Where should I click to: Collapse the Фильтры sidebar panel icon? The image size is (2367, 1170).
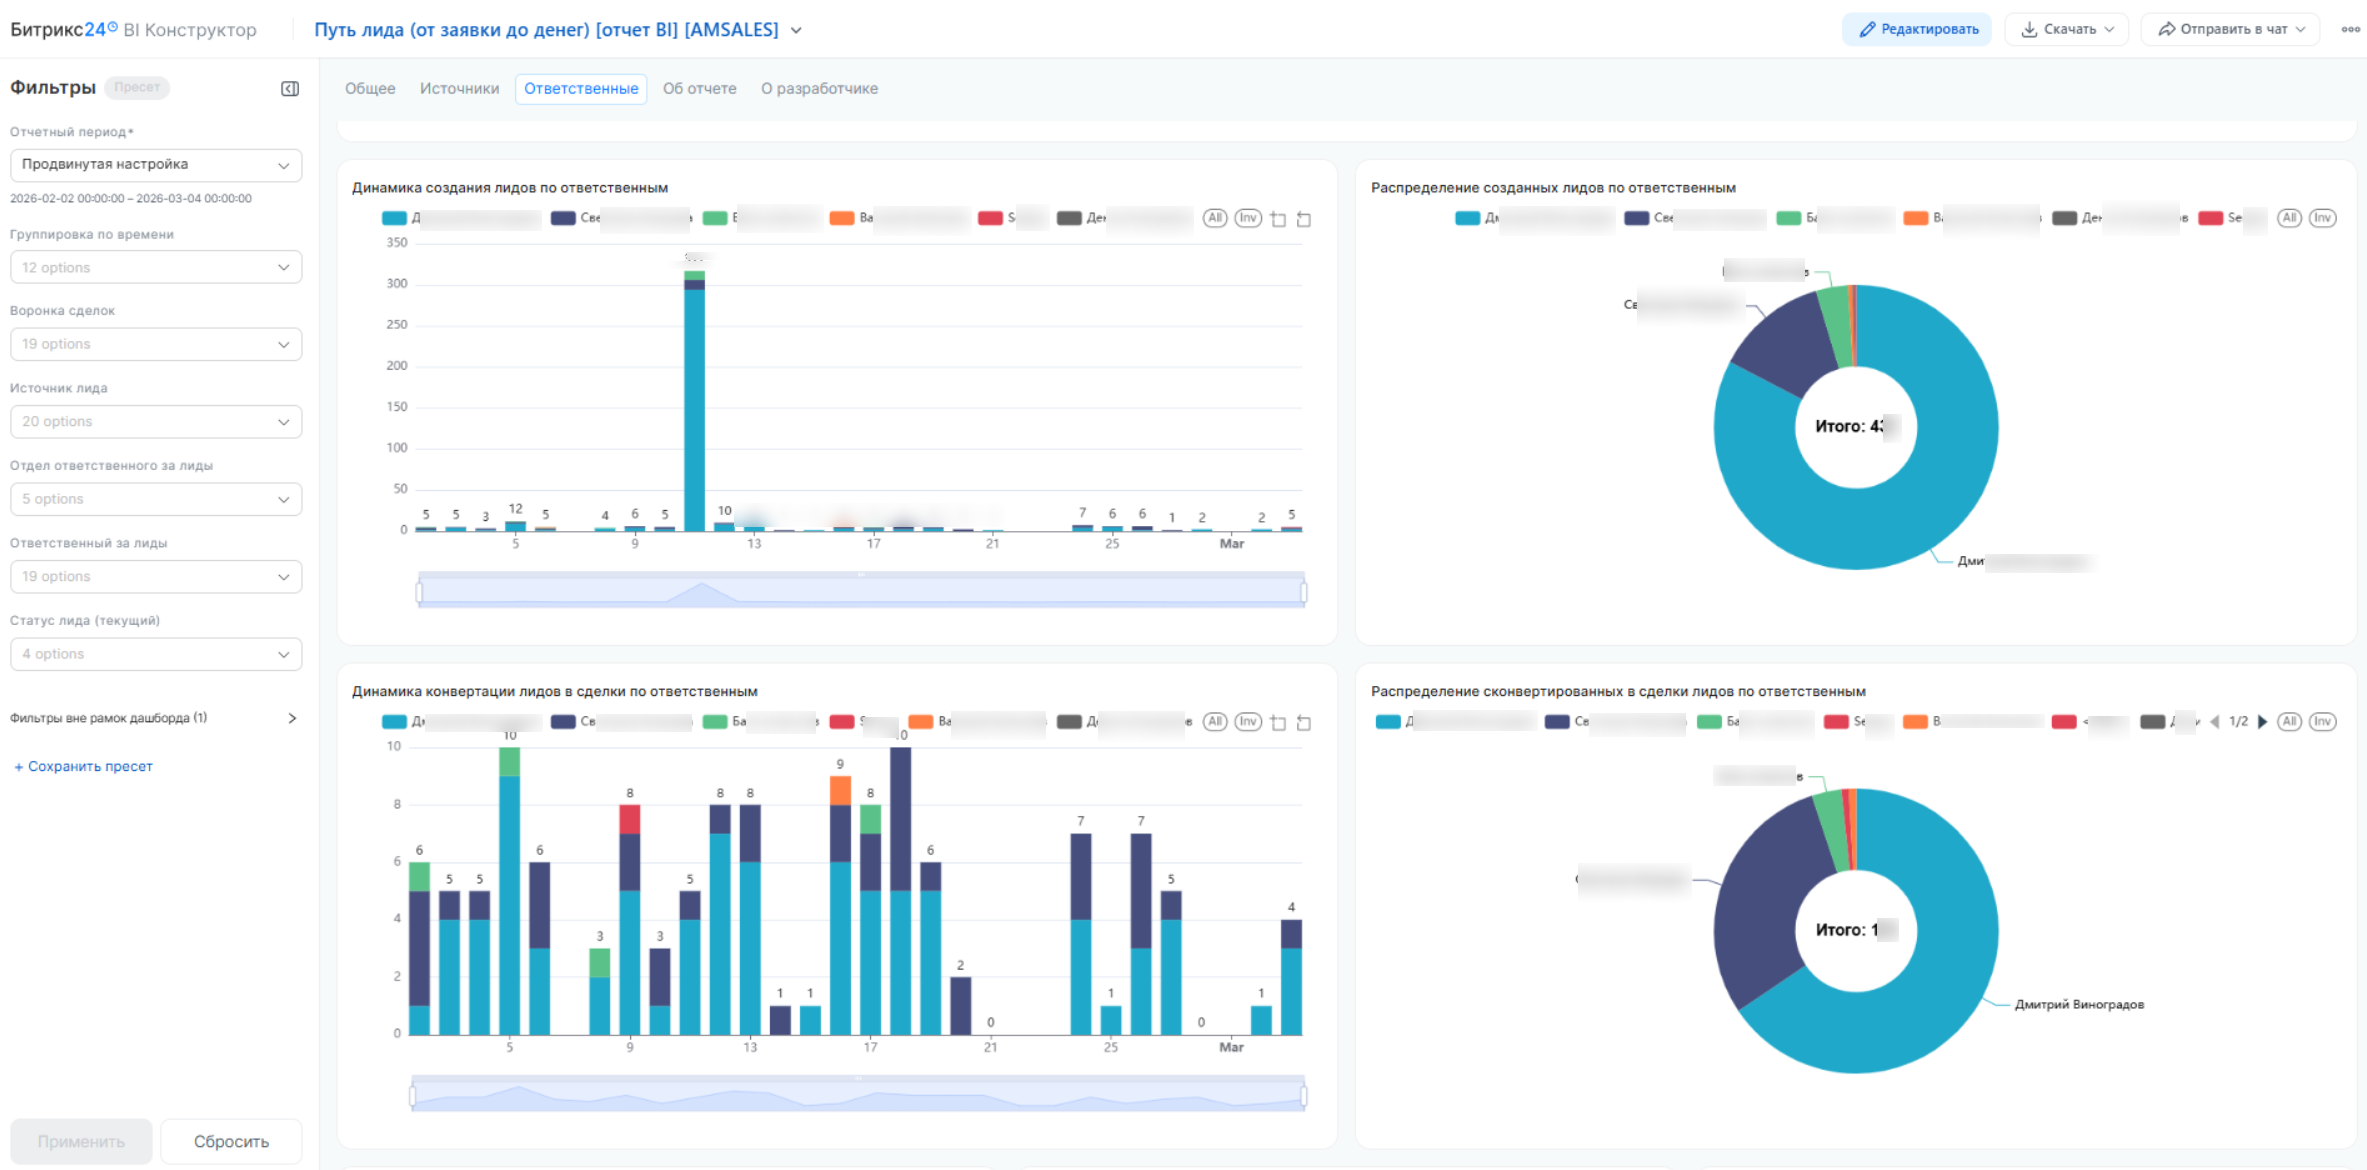click(290, 89)
